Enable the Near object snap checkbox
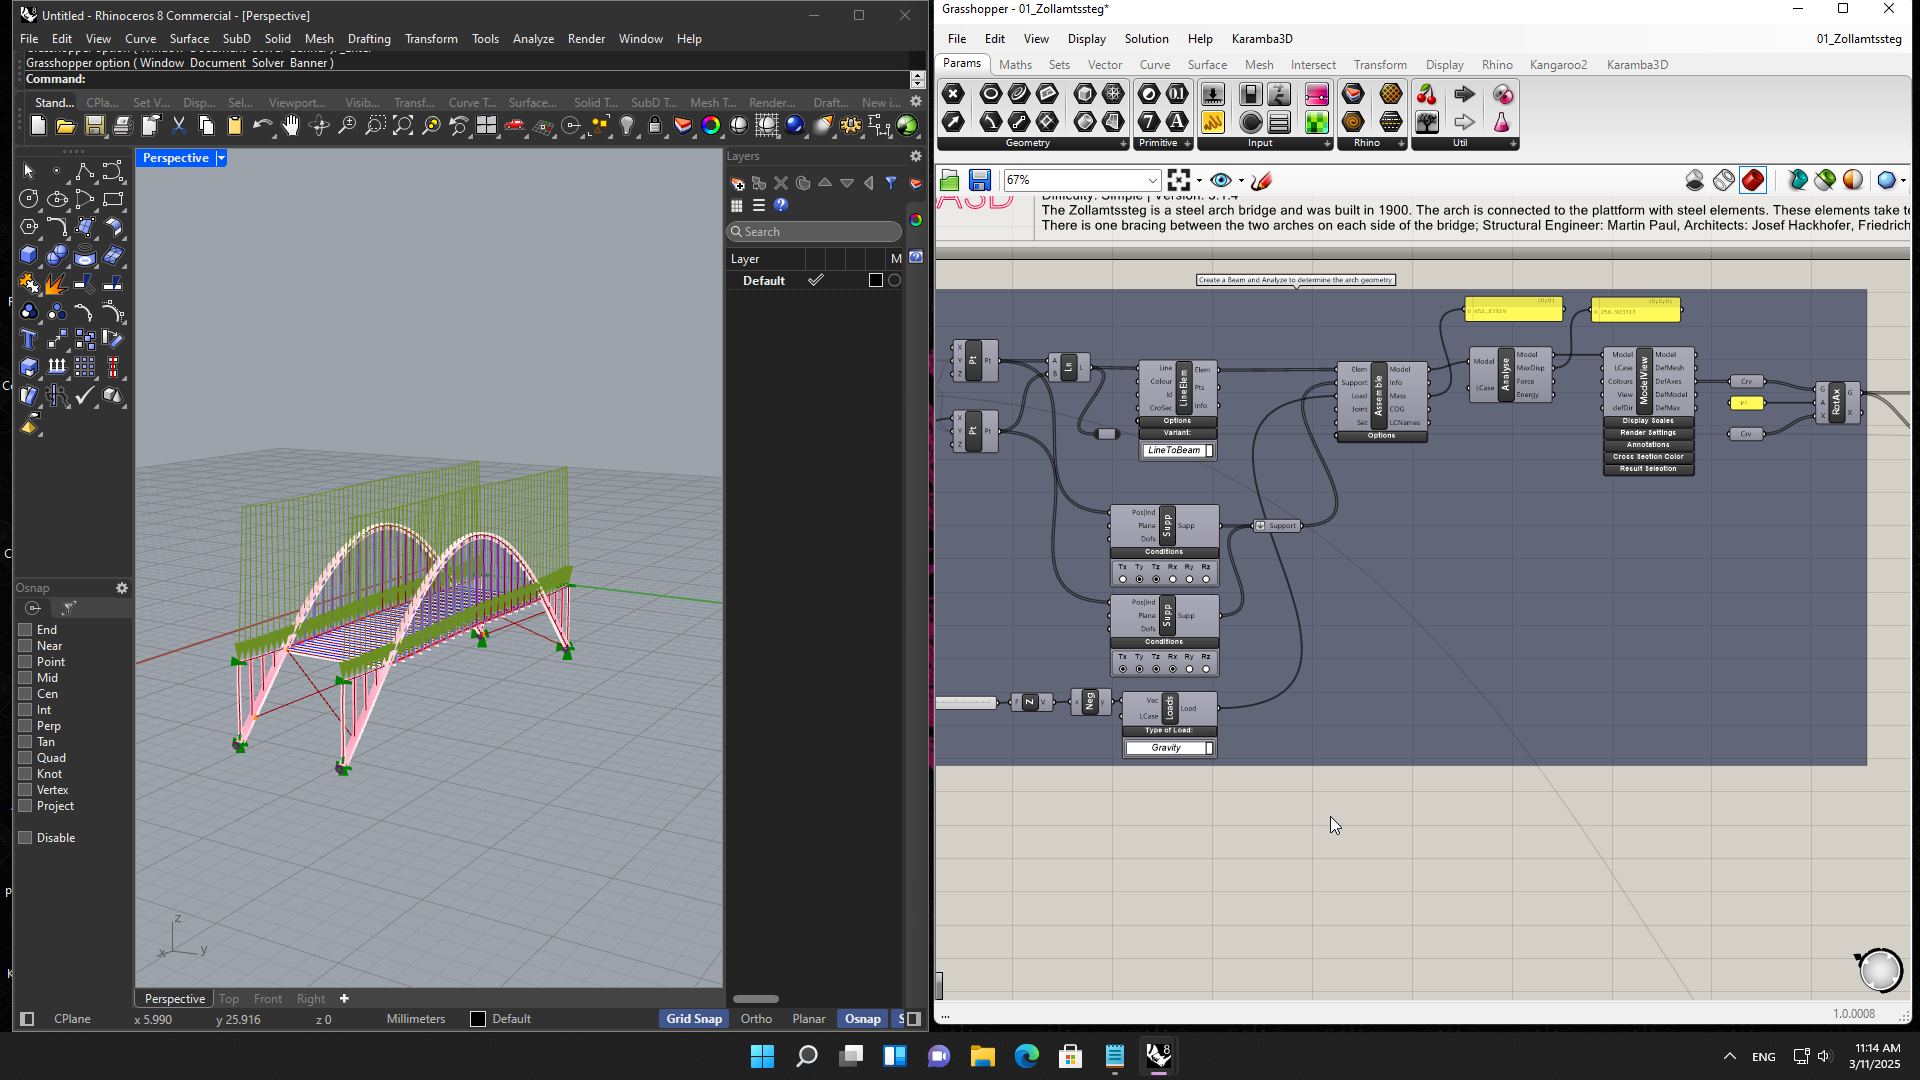Screen dimensions: 1920x1080 click(26, 646)
